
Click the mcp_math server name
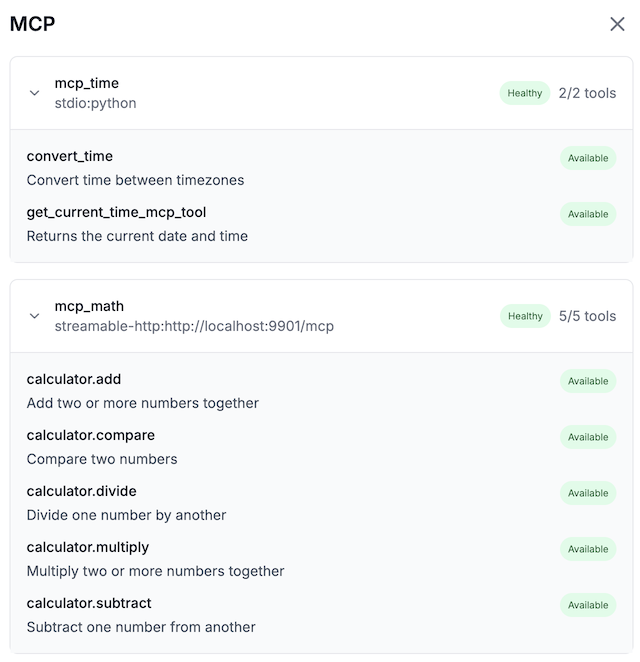[89, 306]
